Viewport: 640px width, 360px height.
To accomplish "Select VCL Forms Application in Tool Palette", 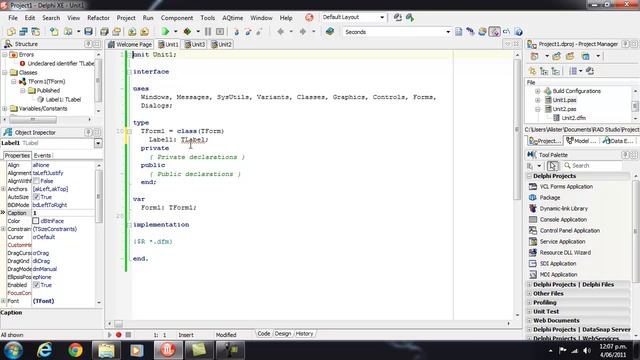I will [x=566, y=187].
